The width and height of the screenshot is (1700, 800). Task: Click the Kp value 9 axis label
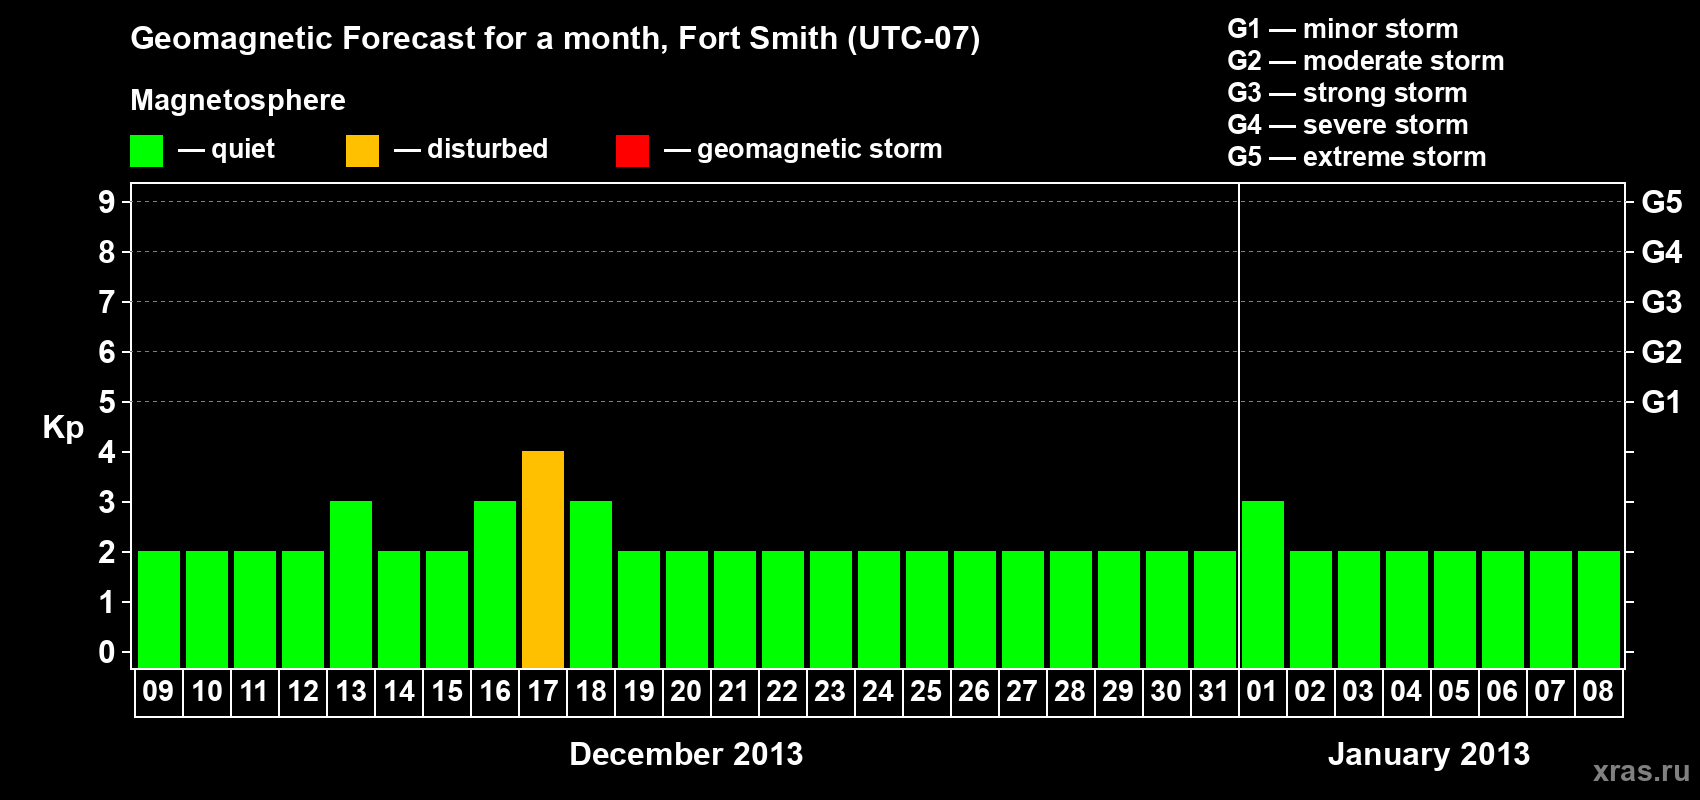click(107, 202)
